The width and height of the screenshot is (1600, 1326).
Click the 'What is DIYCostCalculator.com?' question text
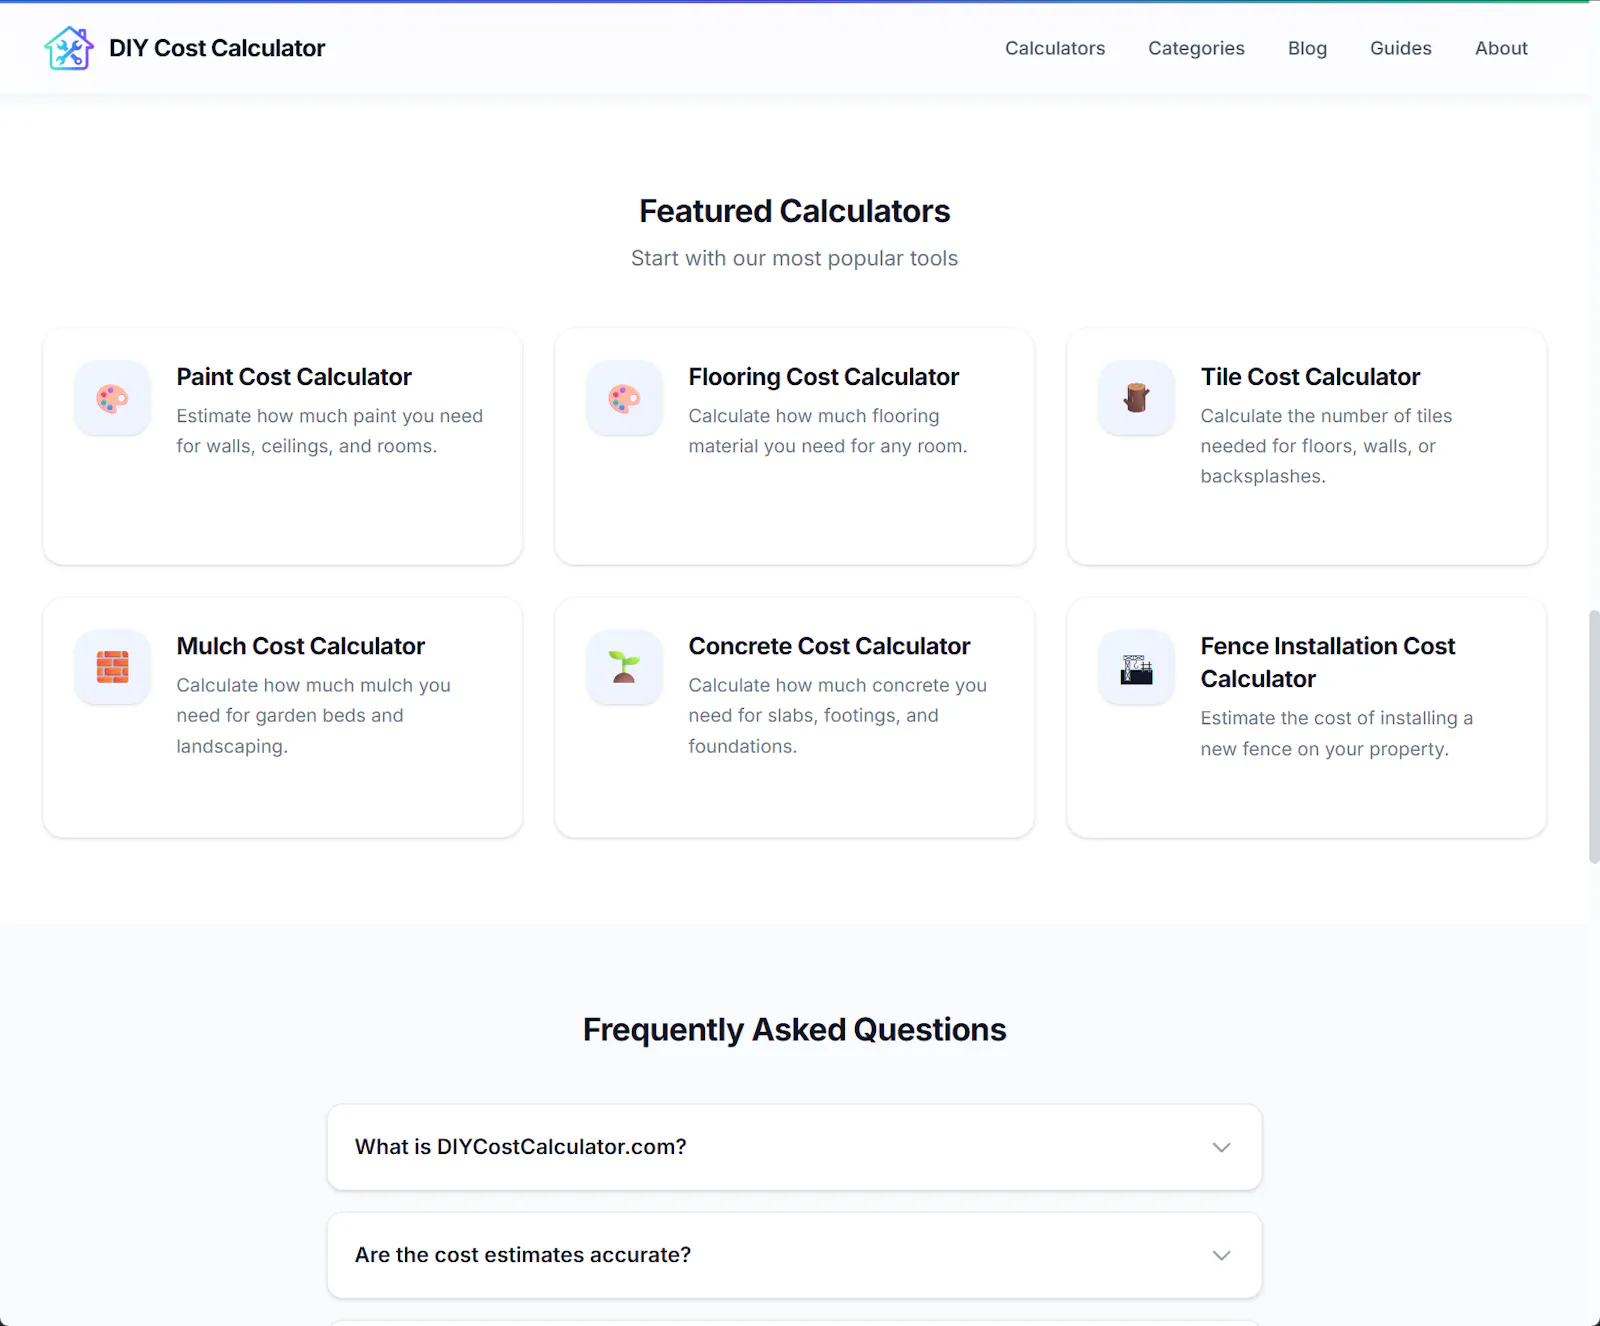tap(520, 1147)
